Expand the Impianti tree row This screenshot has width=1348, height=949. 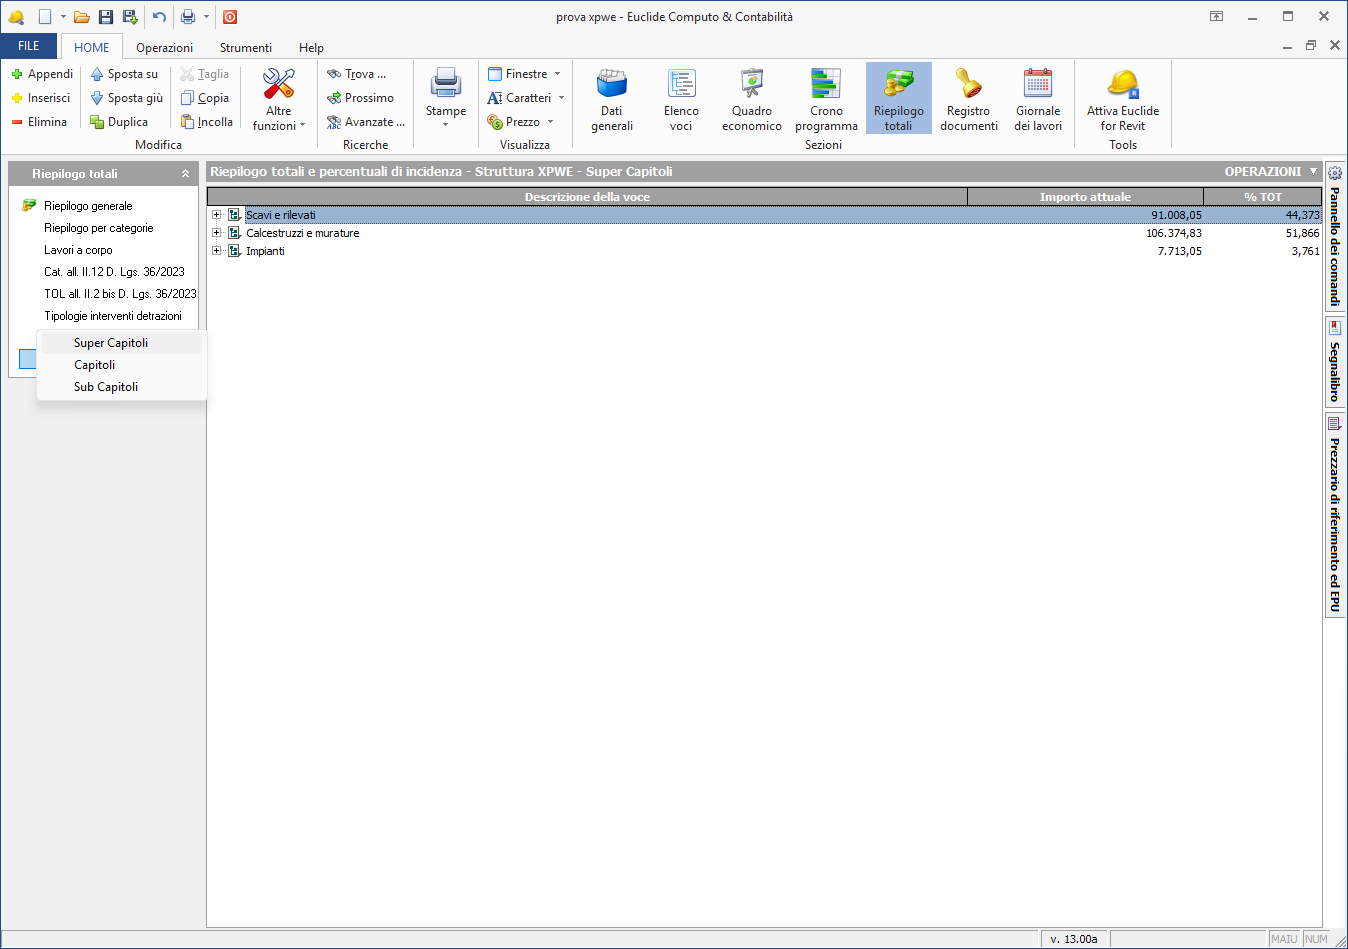pyautogui.click(x=216, y=251)
